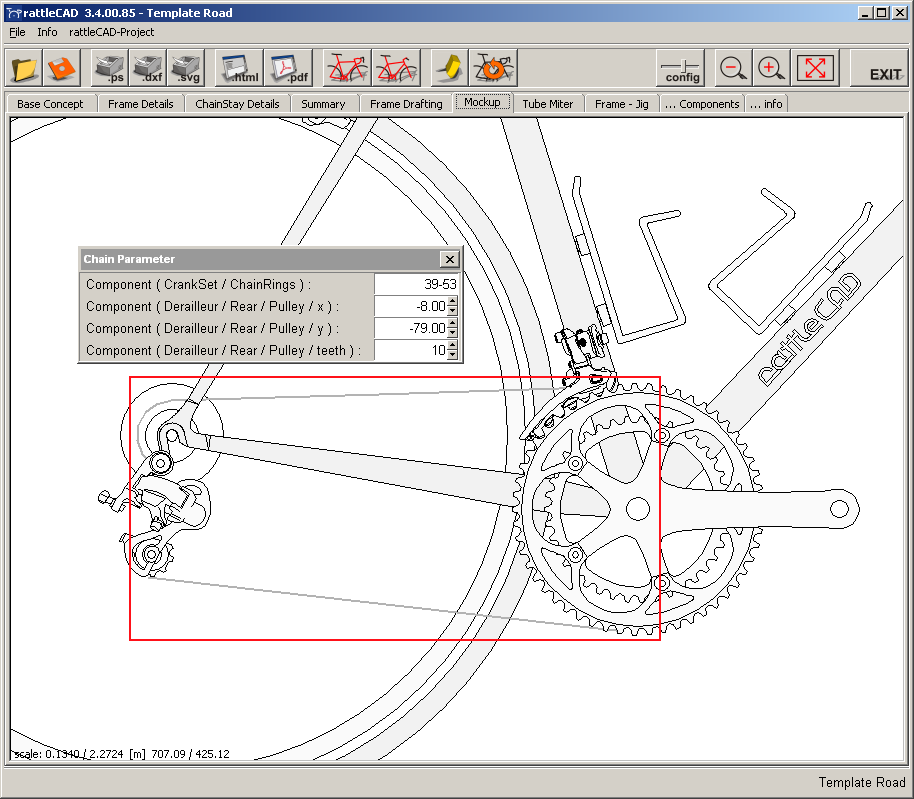Close the Chain Parameter dialog
This screenshot has width=914, height=799.
(449, 259)
